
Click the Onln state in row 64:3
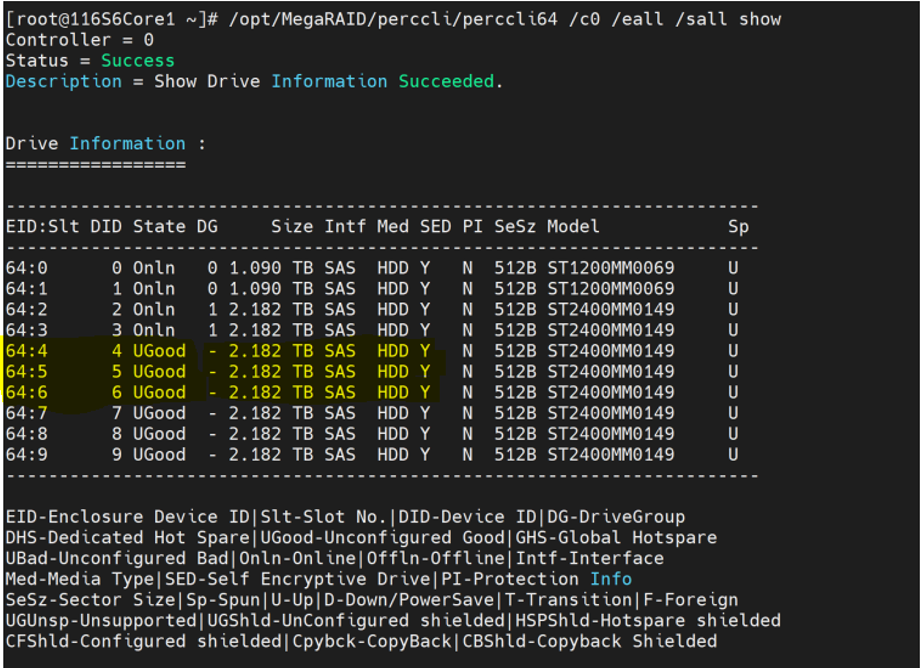point(154,330)
